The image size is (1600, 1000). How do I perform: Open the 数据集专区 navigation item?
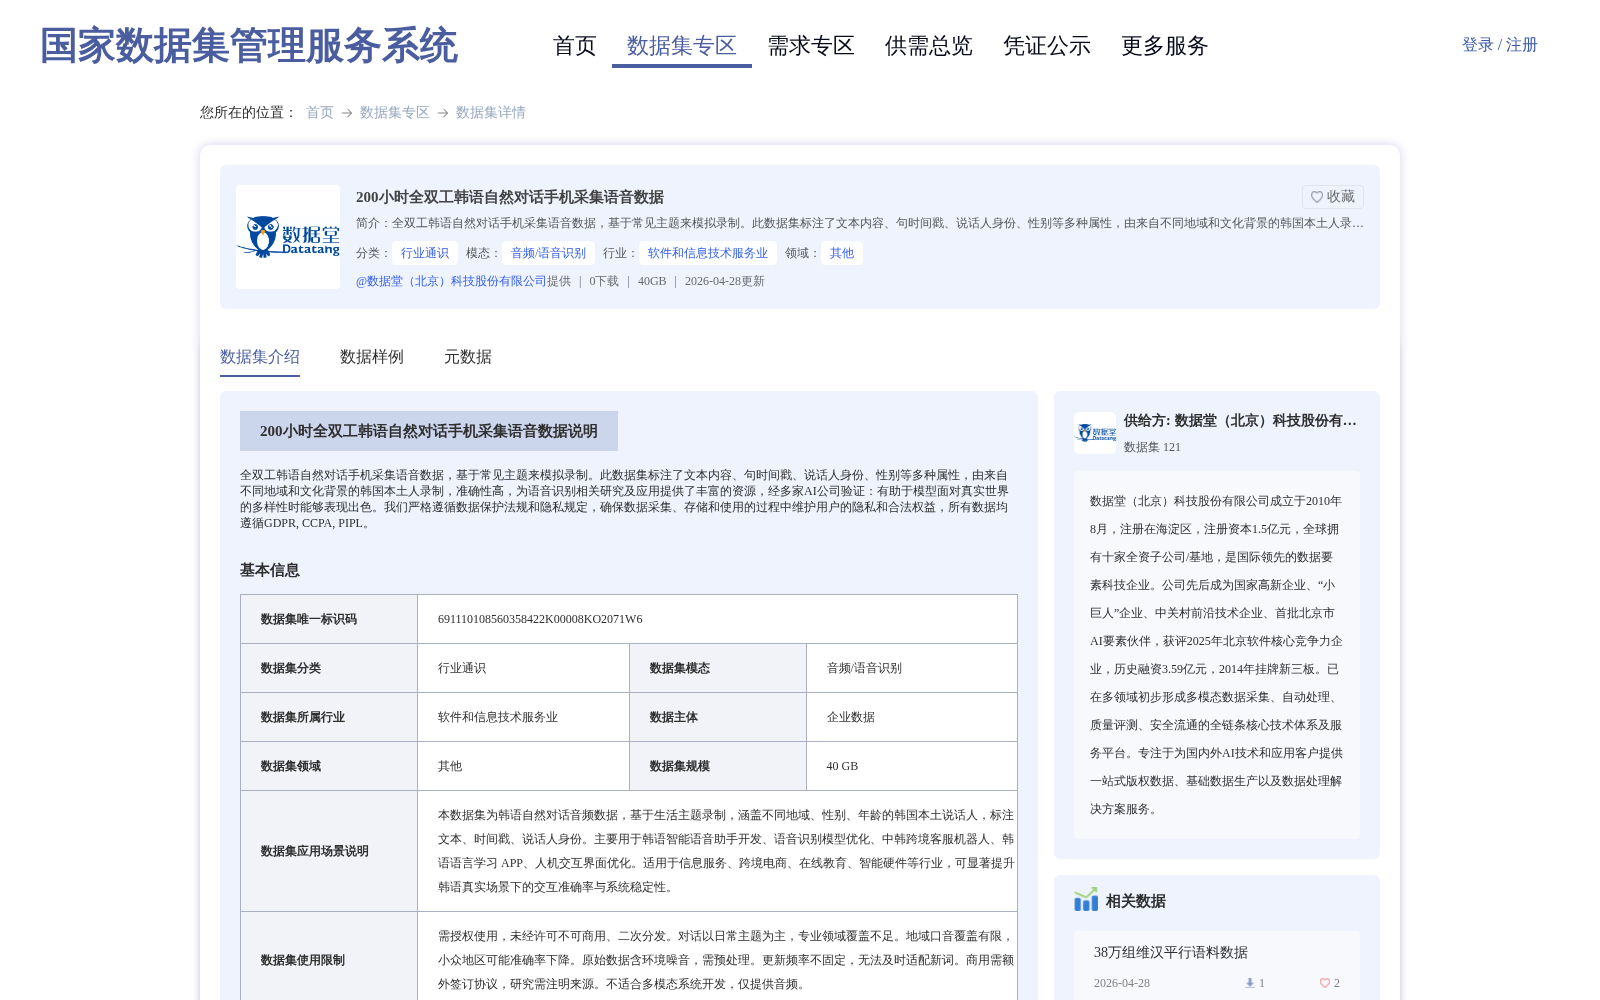click(x=682, y=46)
